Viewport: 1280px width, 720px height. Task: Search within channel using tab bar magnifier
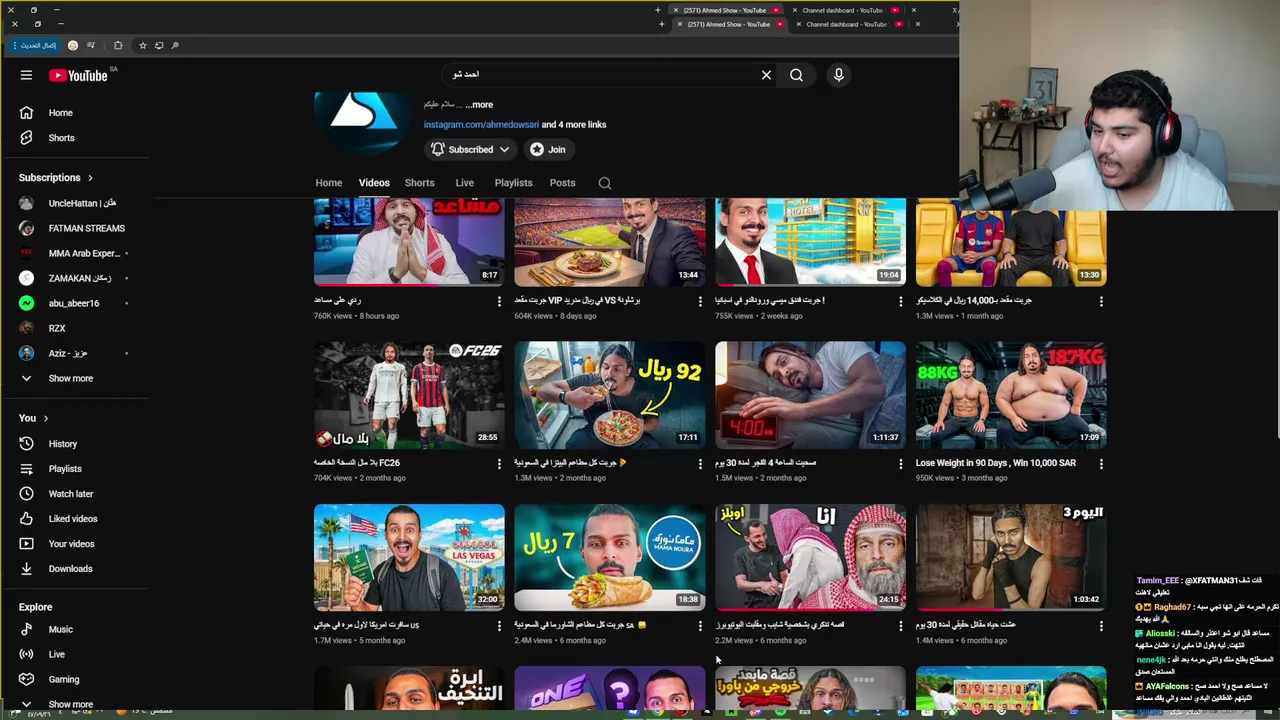coord(604,183)
